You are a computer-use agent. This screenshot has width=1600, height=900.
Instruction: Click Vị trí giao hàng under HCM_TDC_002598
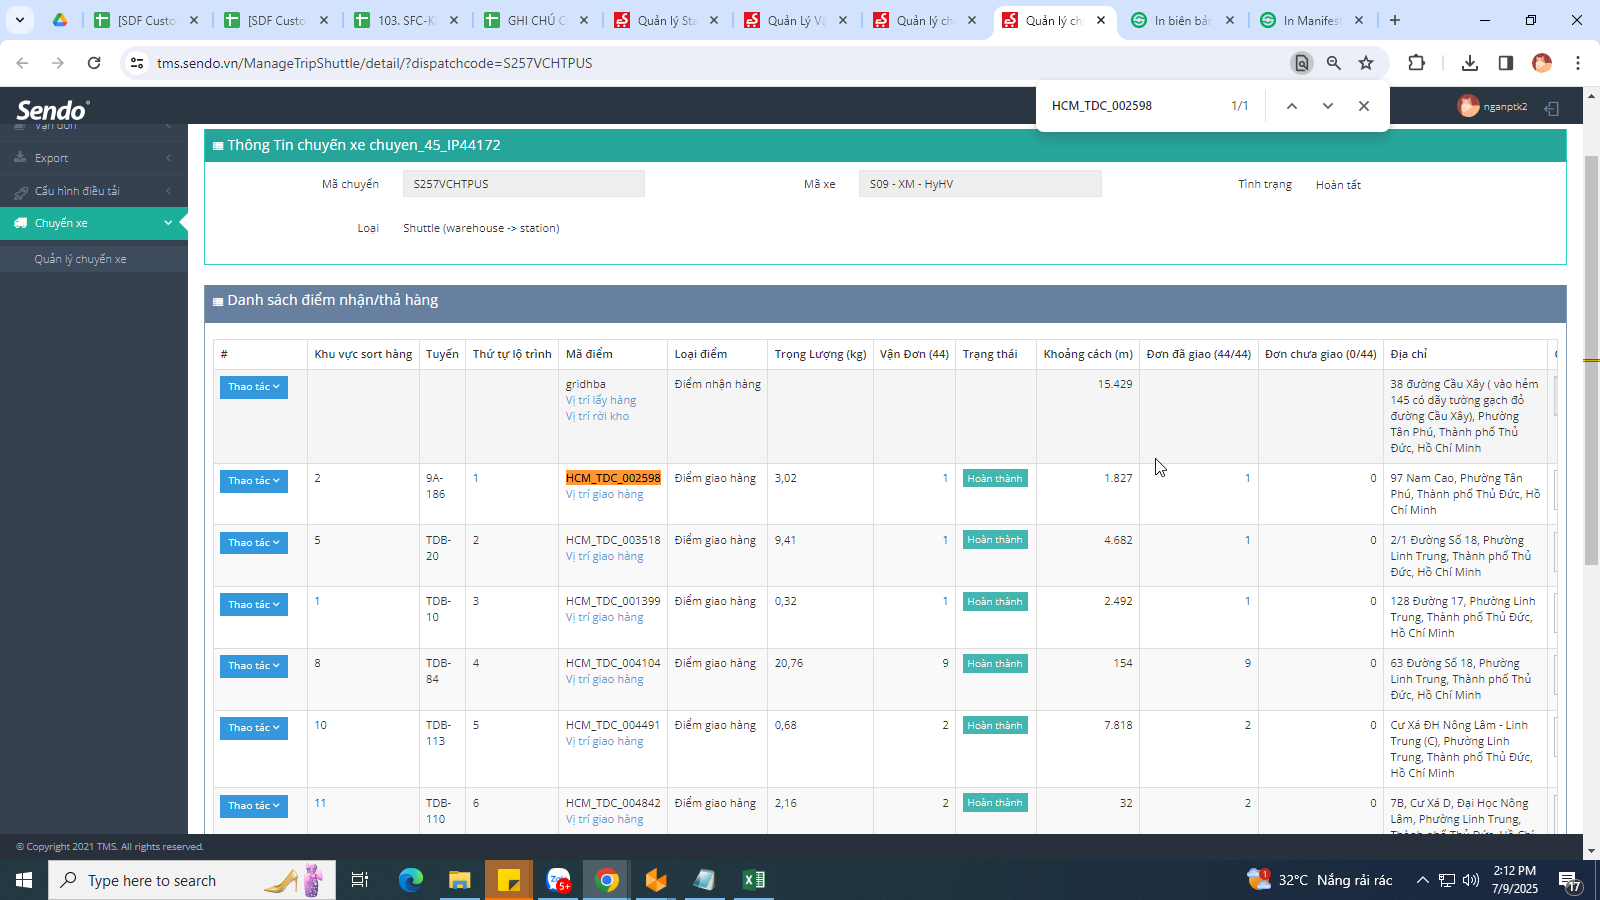605,494
